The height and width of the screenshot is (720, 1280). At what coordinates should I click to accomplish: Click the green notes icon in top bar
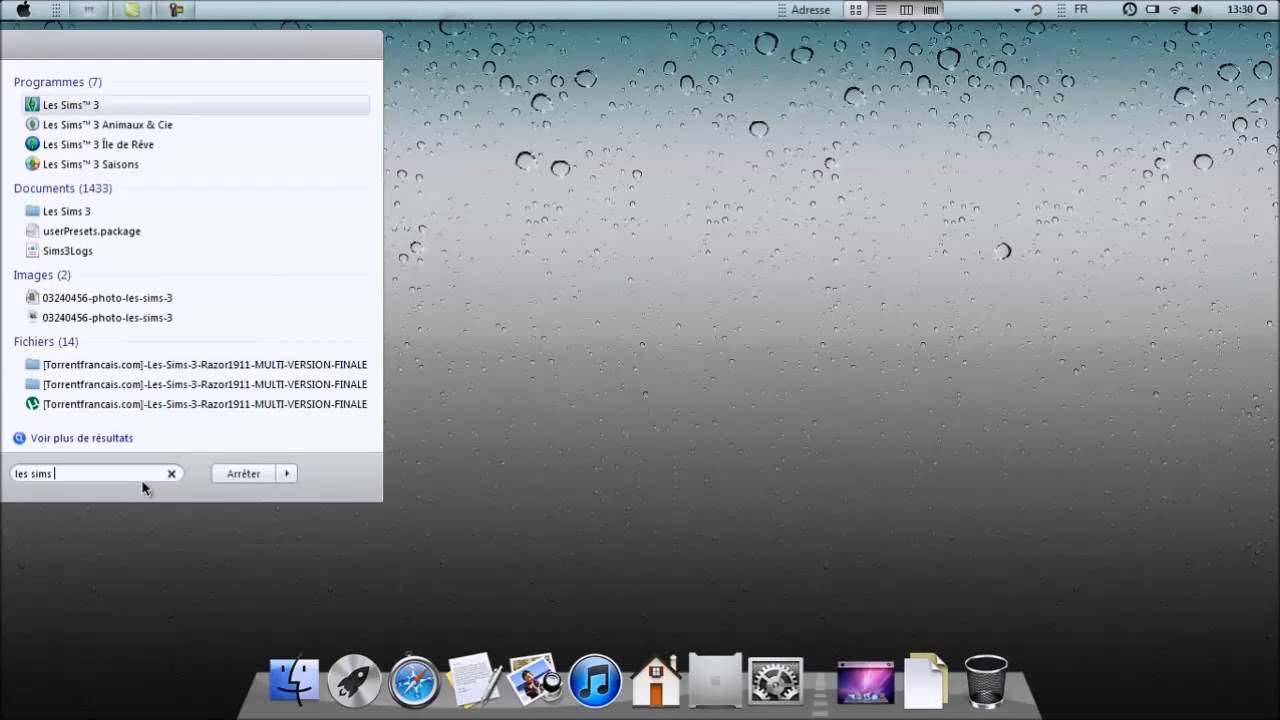[x=132, y=10]
